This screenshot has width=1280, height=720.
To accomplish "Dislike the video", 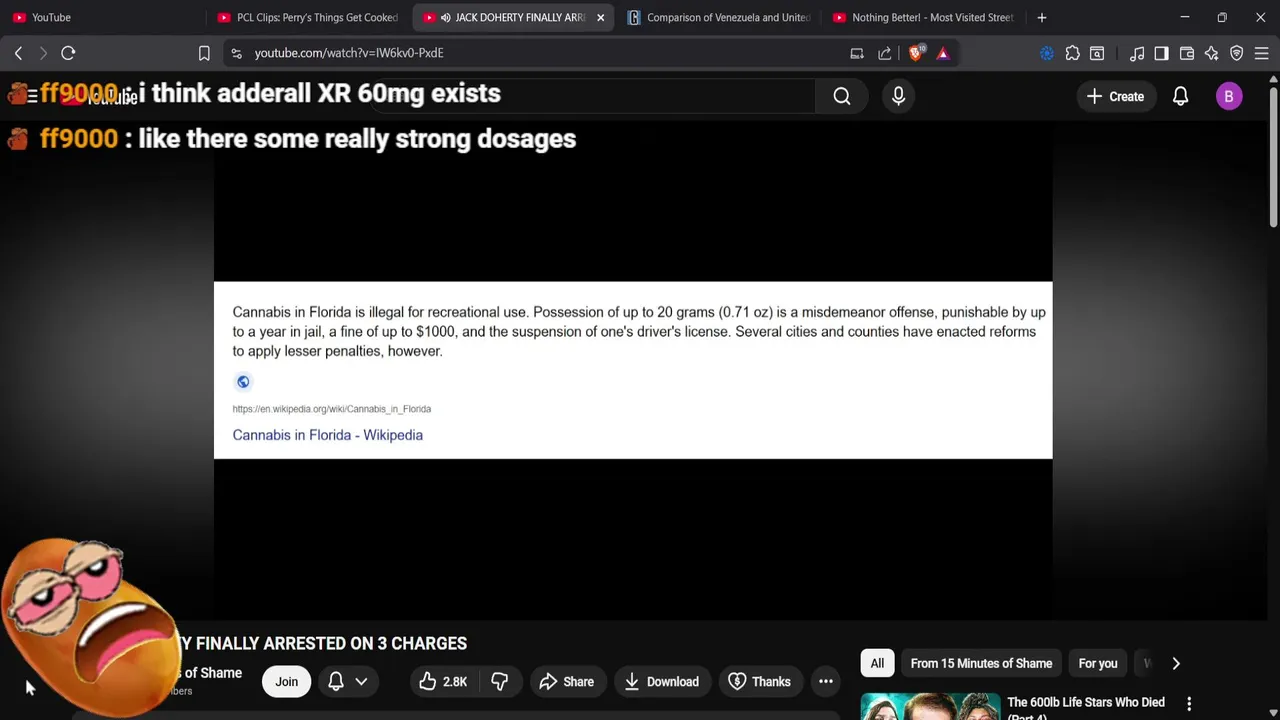I will pos(499,682).
